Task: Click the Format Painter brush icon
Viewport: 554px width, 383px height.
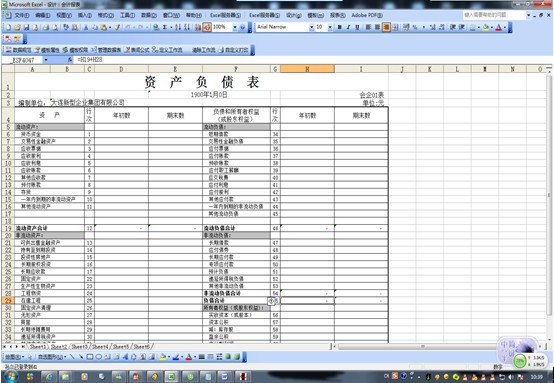Action: (x=117, y=27)
